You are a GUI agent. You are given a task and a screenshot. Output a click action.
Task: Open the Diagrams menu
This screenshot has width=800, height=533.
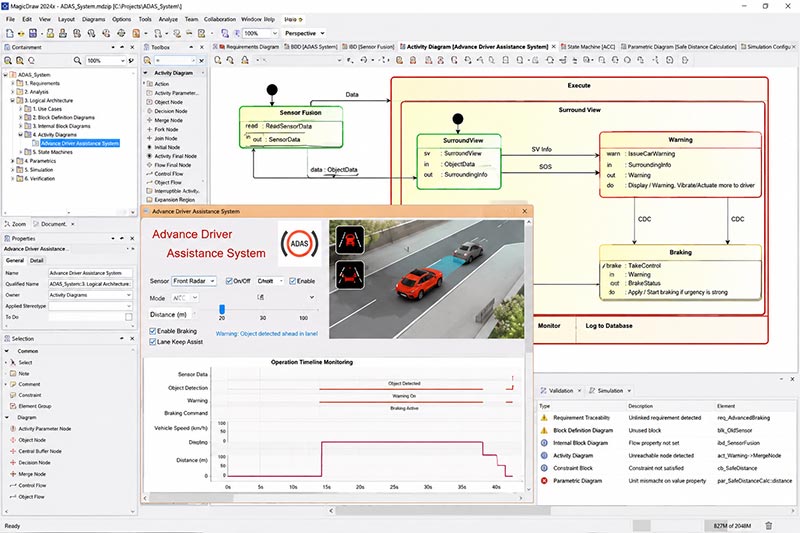93,19
